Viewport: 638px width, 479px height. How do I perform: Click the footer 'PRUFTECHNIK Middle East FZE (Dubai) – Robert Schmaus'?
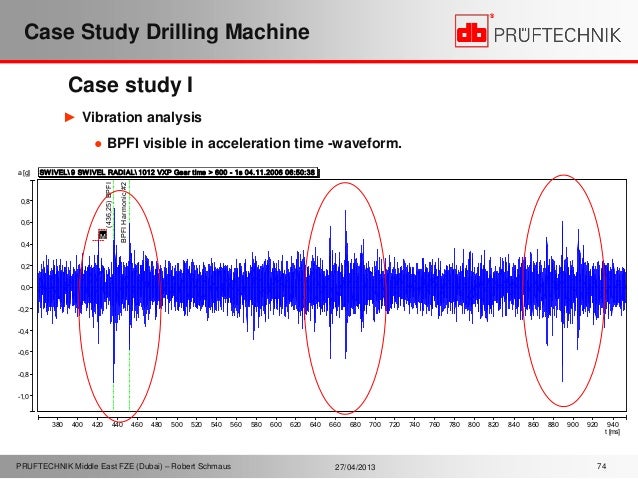[x=123, y=466]
